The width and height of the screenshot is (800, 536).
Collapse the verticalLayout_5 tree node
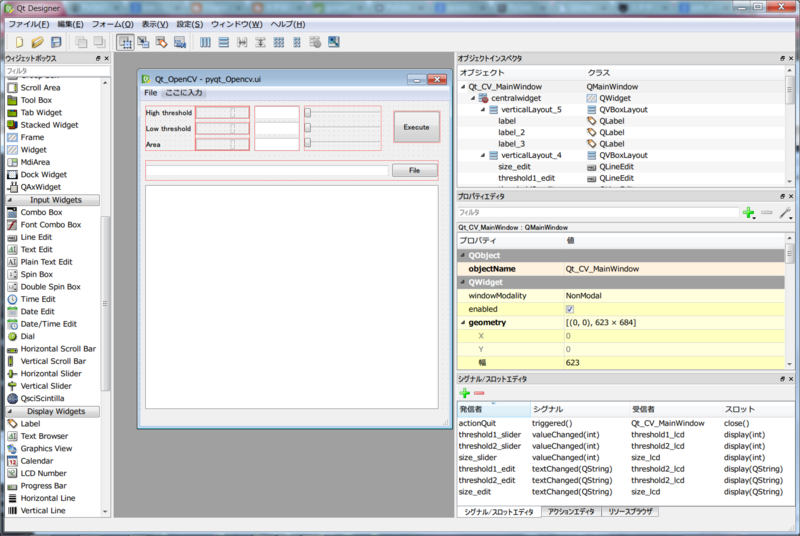pos(483,110)
